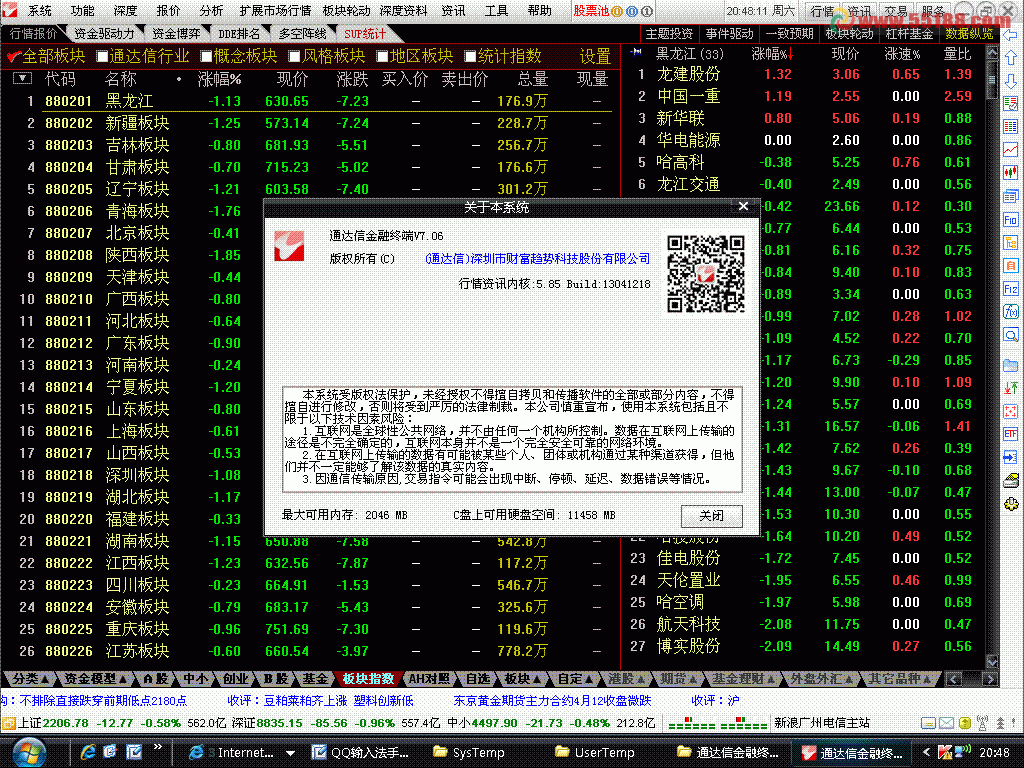Expand the 外盘外汇▲ bottom tab menu

(x=821, y=679)
